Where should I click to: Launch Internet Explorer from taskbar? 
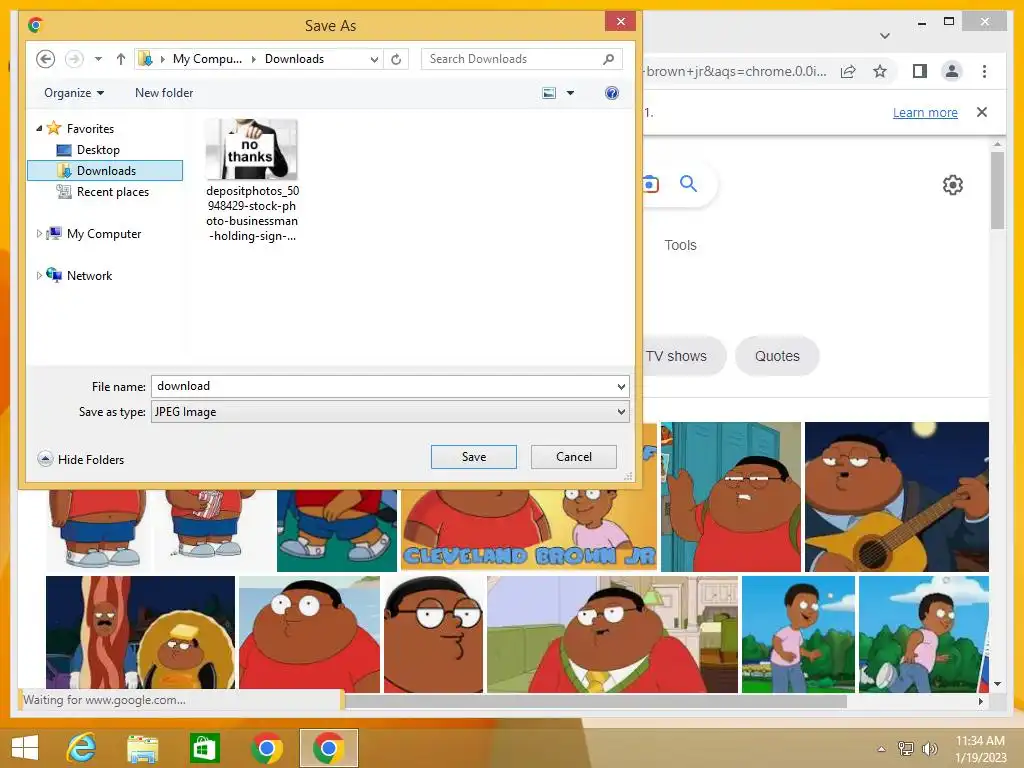tap(82, 748)
